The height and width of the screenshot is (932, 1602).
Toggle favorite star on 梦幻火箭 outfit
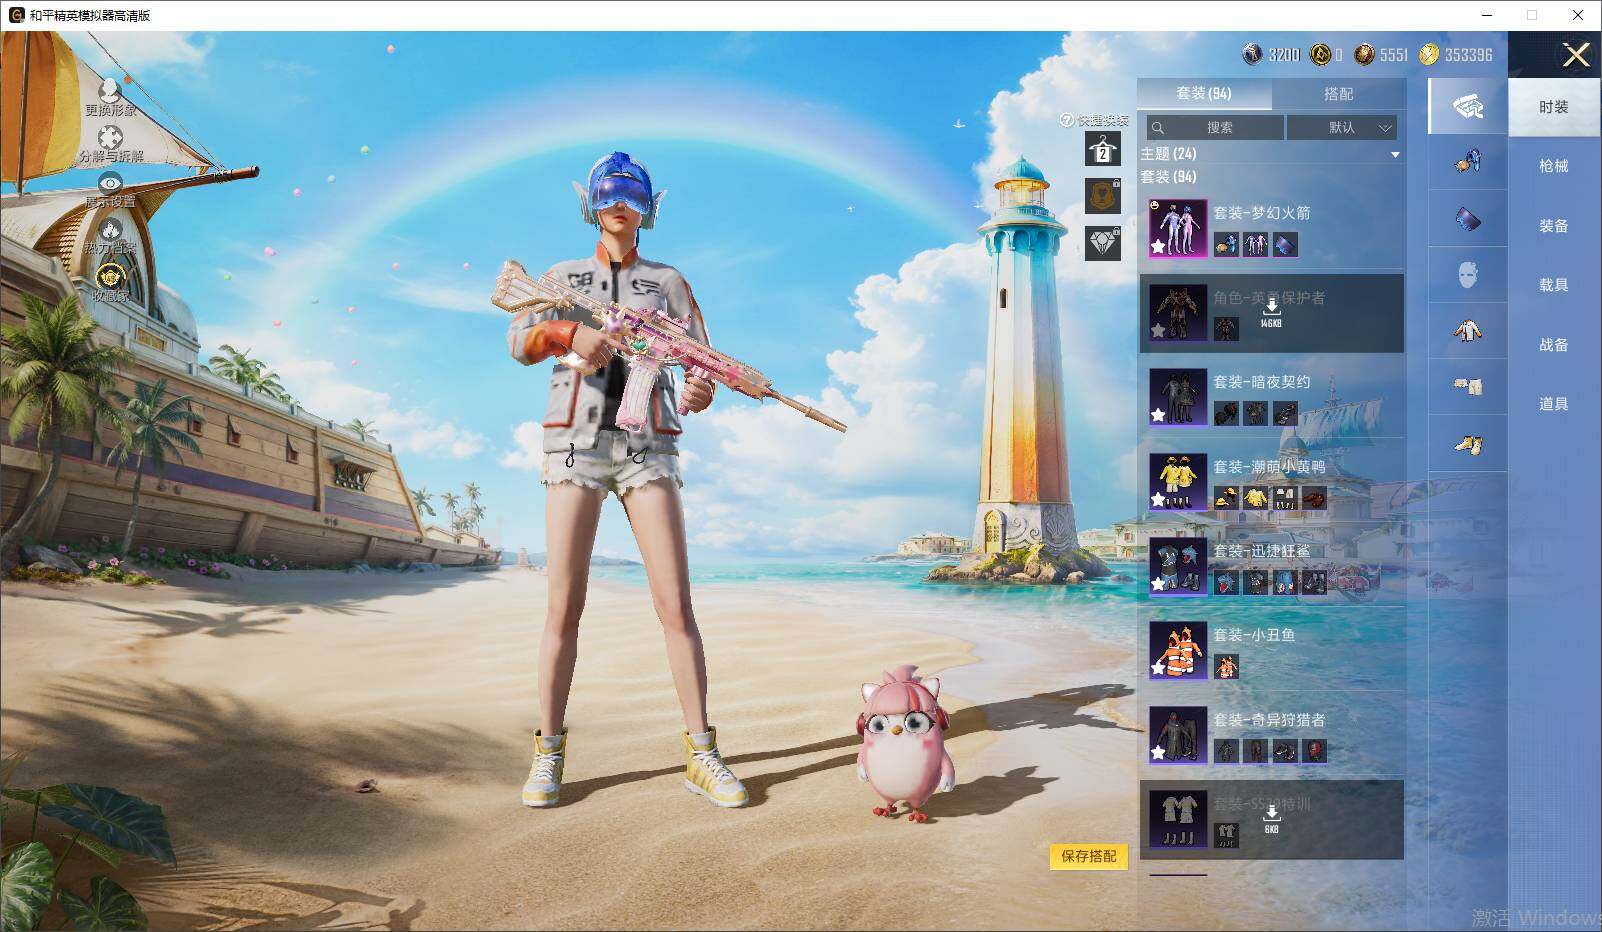point(1158,246)
